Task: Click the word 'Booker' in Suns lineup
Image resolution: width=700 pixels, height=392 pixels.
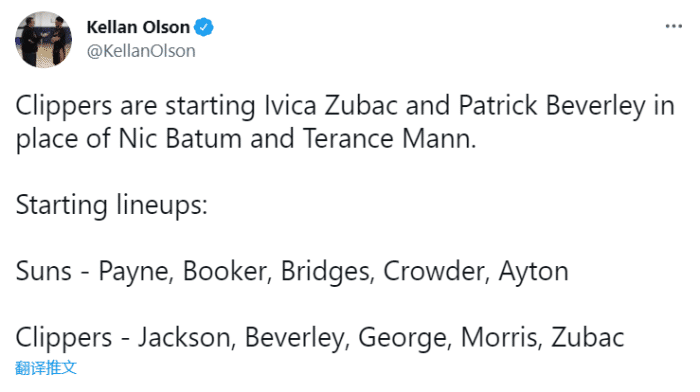Action: tap(225, 271)
